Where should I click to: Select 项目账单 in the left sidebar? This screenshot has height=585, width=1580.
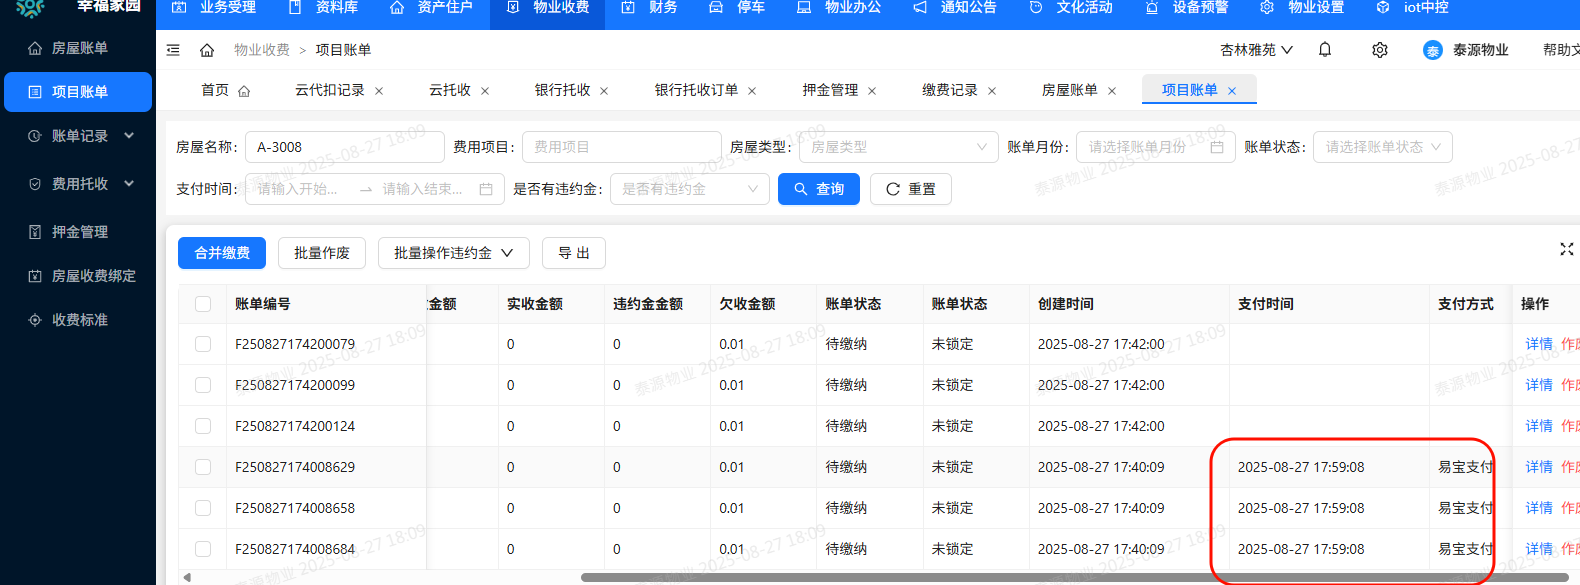[78, 92]
